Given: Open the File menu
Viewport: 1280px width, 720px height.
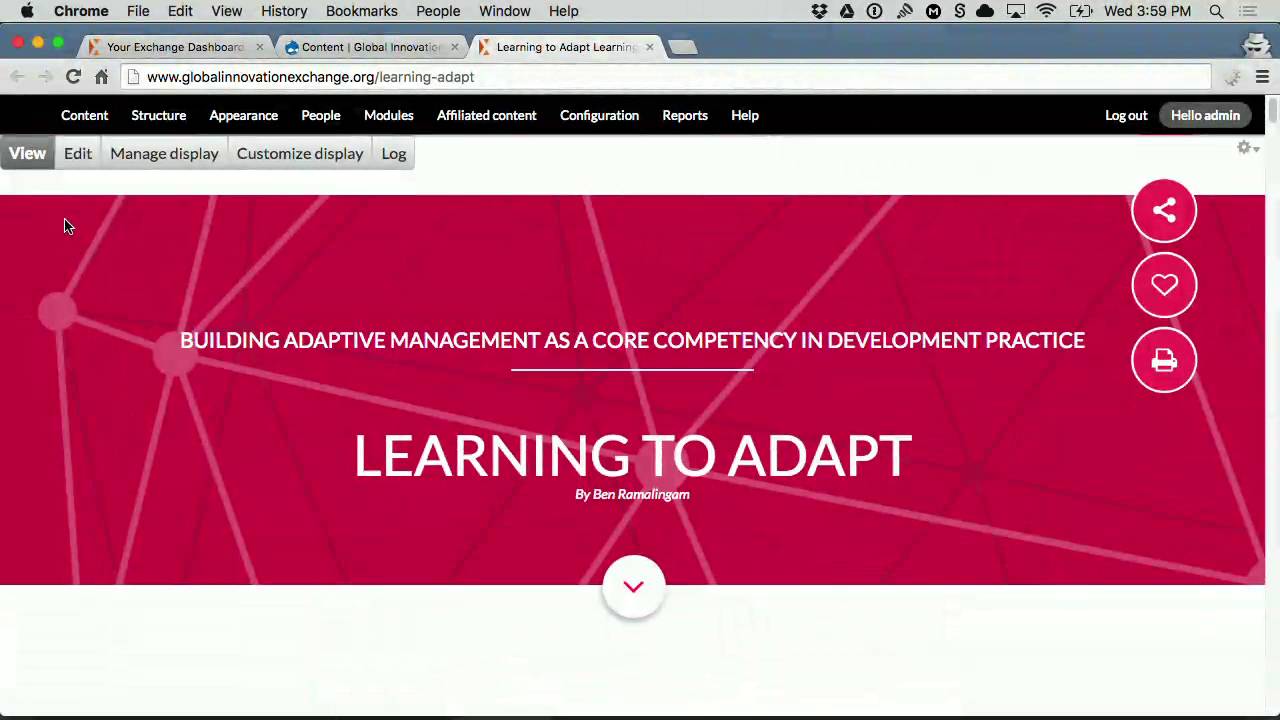Looking at the screenshot, I should tap(138, 11).
